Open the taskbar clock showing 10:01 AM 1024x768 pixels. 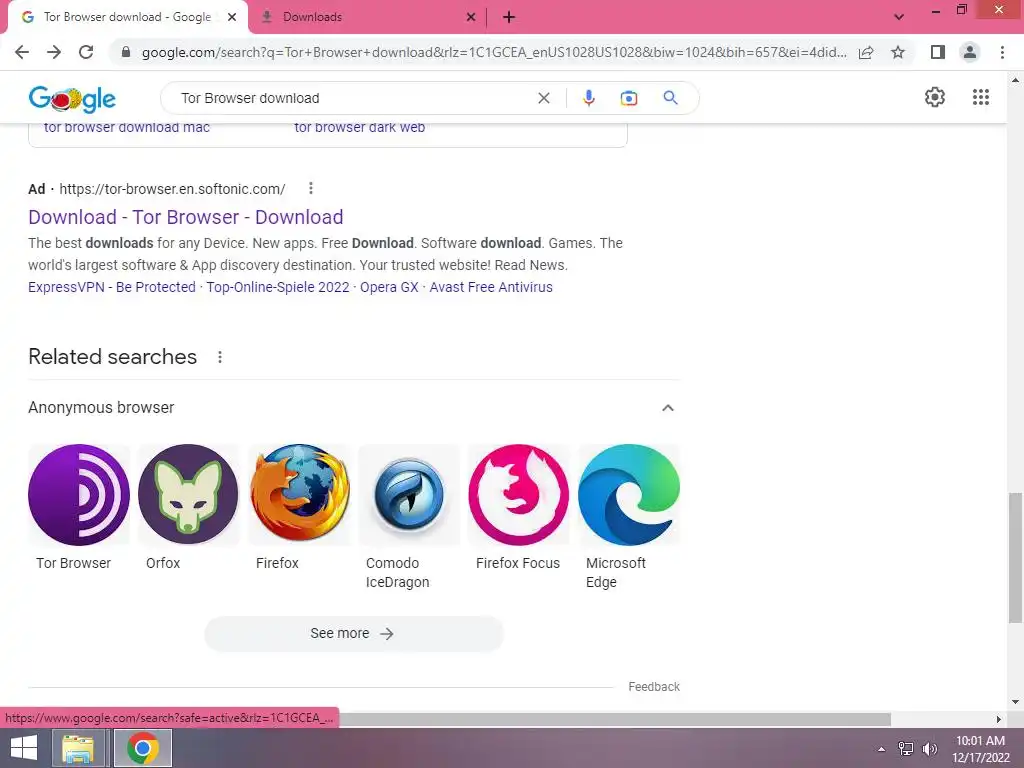[980, 748]
